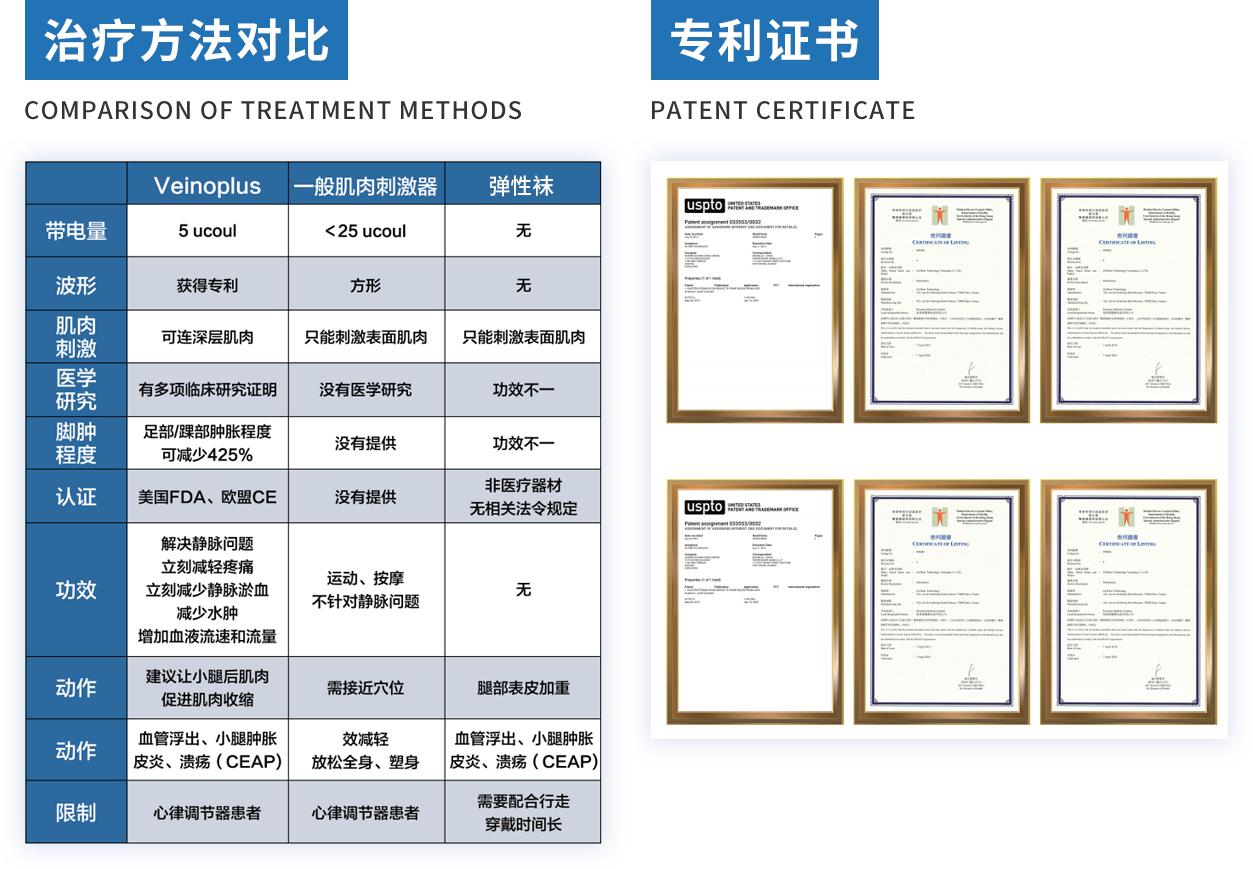Click the 无 cell in the 波形 row
The image size is (1253, 869).
pyautogui.click(x=522, y=285)
